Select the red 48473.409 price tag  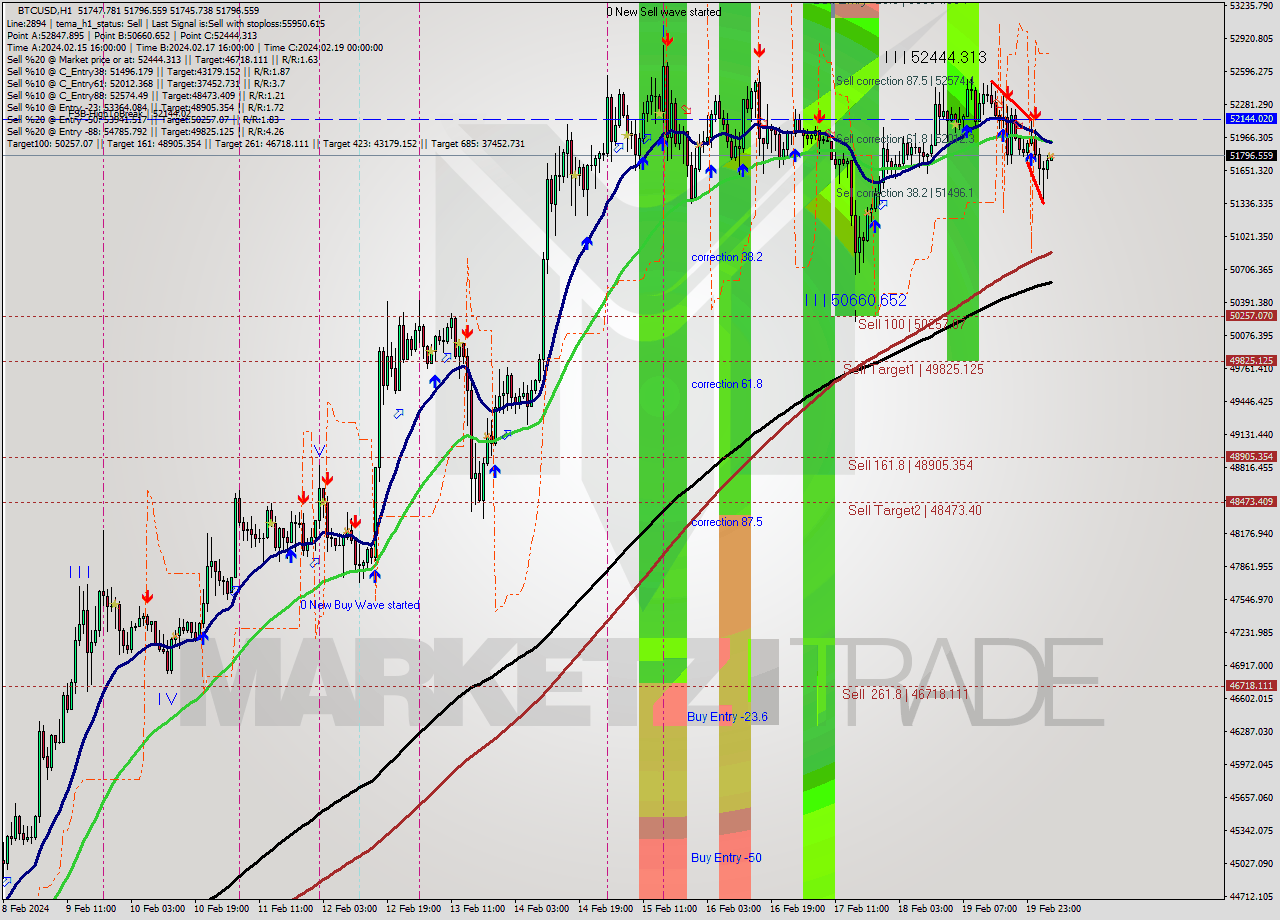[1251, 501]
